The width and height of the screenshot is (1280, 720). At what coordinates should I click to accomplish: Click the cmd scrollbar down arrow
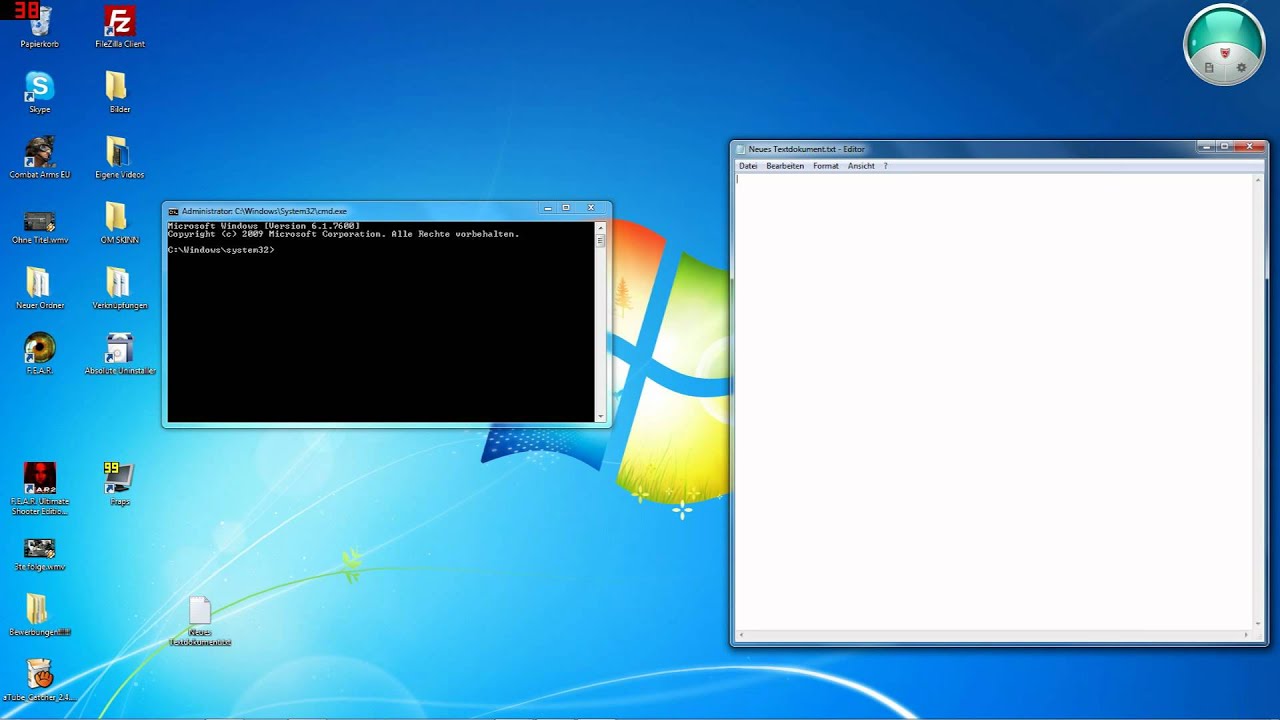tap(600, 416)
